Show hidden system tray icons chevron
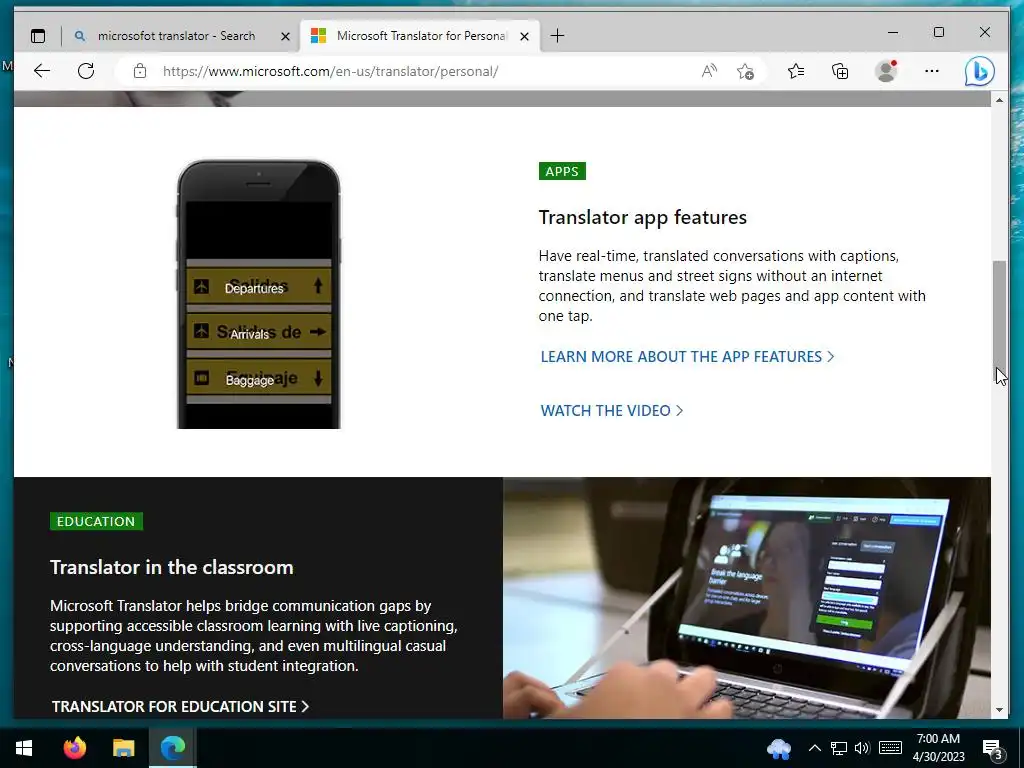Viewport: 1024px width, 768px height. [815, 748]
